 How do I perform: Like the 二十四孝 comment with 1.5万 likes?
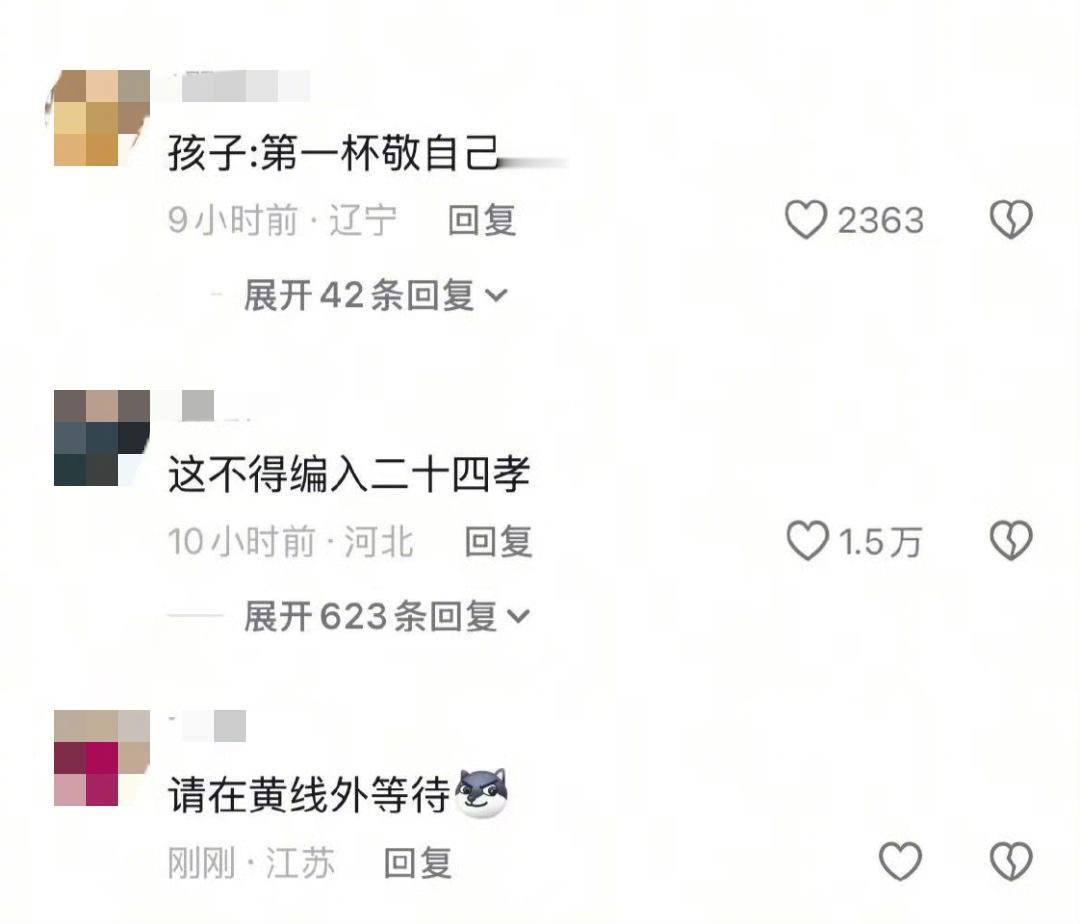(x=807, y=540)
